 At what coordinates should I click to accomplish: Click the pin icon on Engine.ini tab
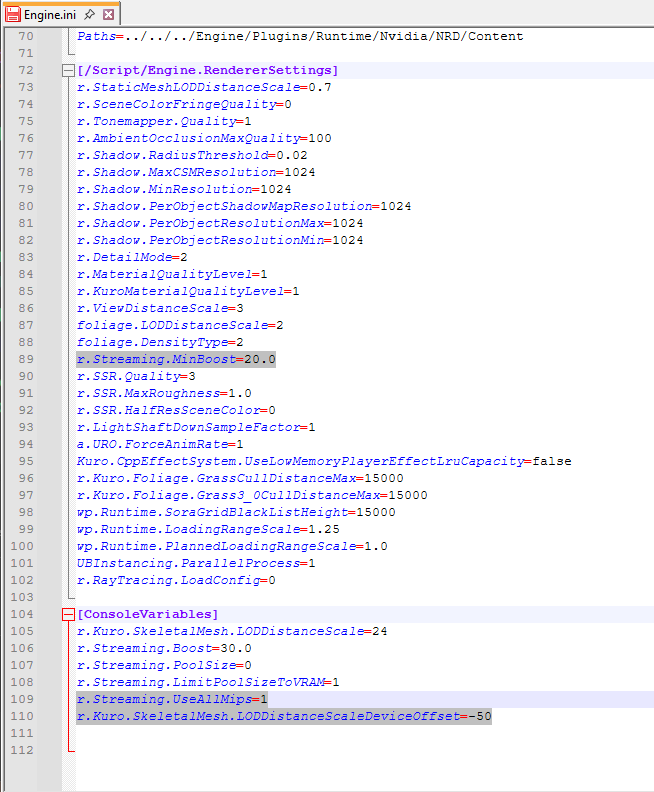click(89, 14)
